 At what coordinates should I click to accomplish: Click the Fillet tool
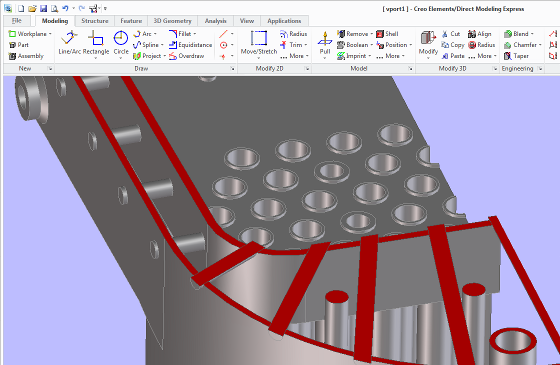pyautogui.click(x=181, y=34)
